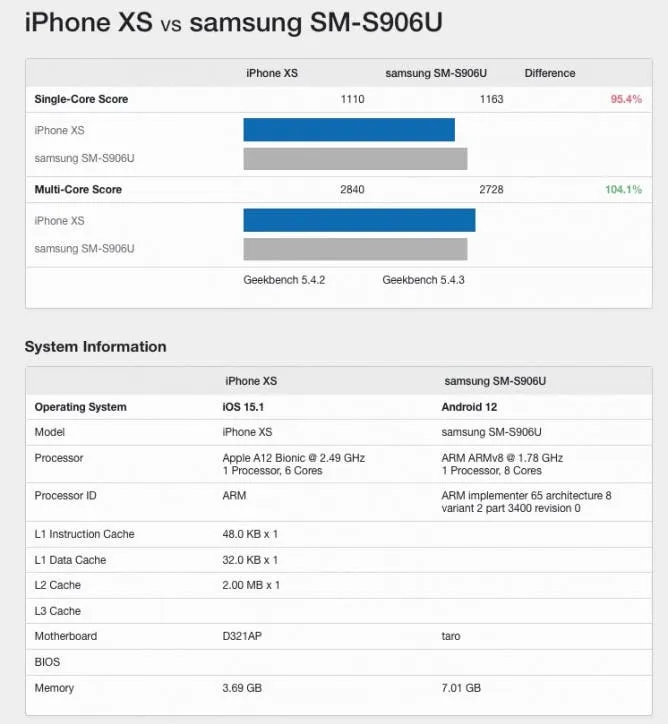This screenshot has height=724, width=668.
Task: Click the Difference column header
Action: (x=549, y=73)
